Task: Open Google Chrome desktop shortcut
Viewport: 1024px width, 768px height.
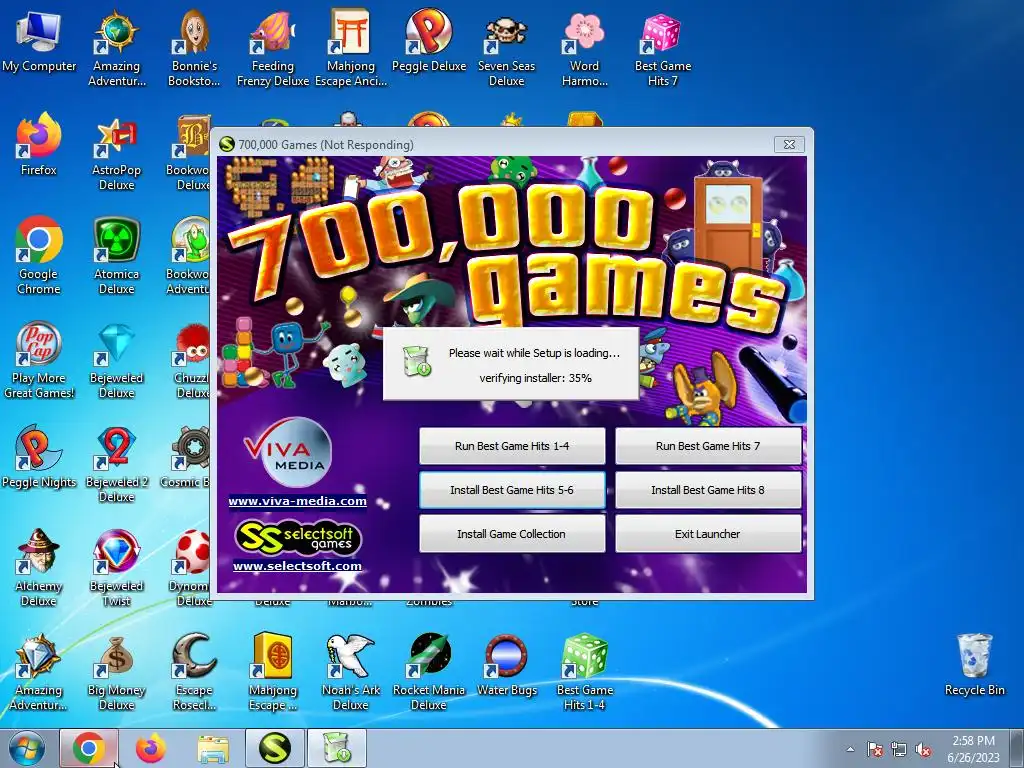Action: click(x=39, y=256)
